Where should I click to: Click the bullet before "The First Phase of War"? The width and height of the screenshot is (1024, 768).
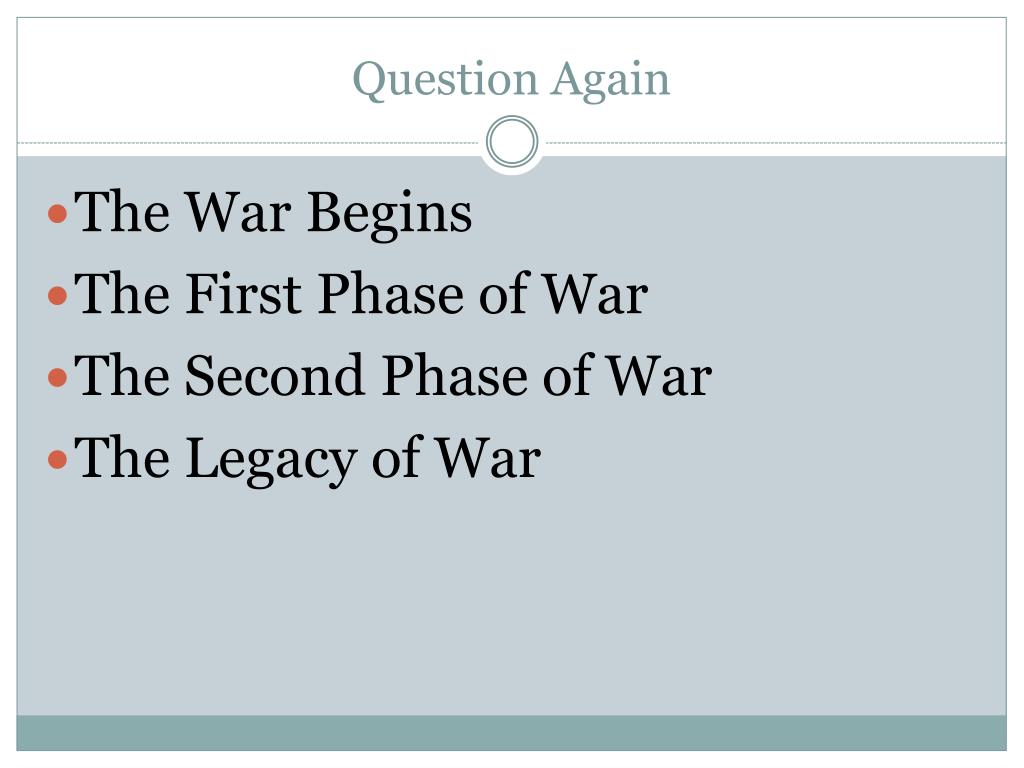coord(58,295)
